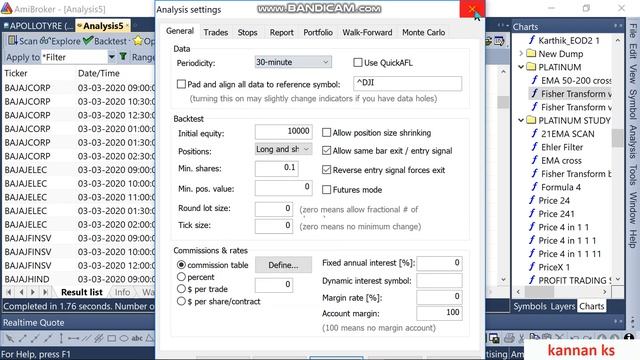Click the APOLLOTYRE document tab
This screenshot has height=360, width=640.
pyautogui.click(x=38, y=26)
